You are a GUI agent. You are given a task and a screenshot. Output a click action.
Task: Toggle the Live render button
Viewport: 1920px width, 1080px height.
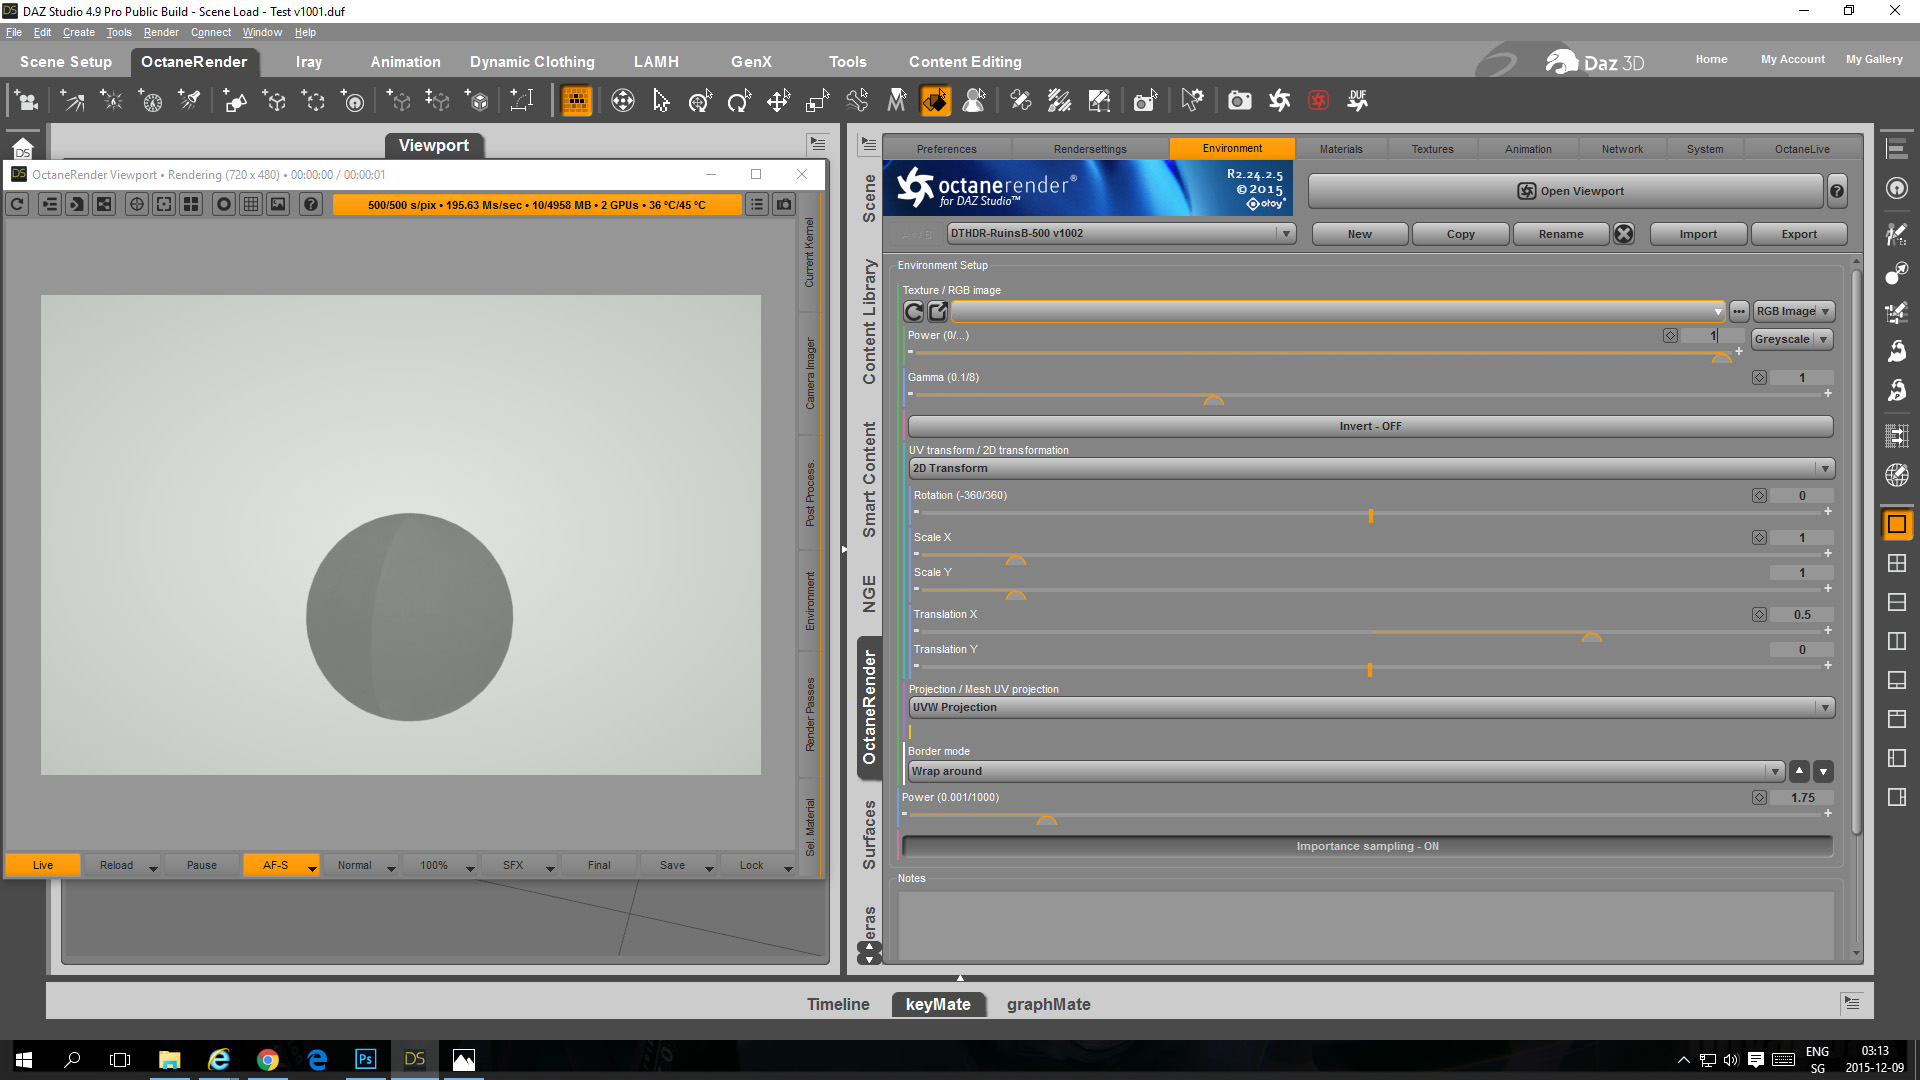(42, 865)
